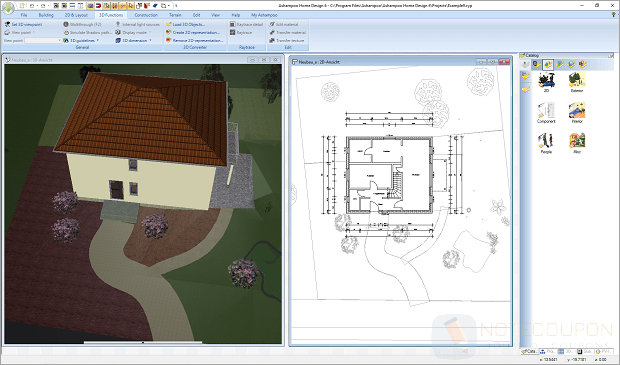
Task: Open the Exterior folder in Catalog
Action: pyautogui.click(x=577, y=82)
